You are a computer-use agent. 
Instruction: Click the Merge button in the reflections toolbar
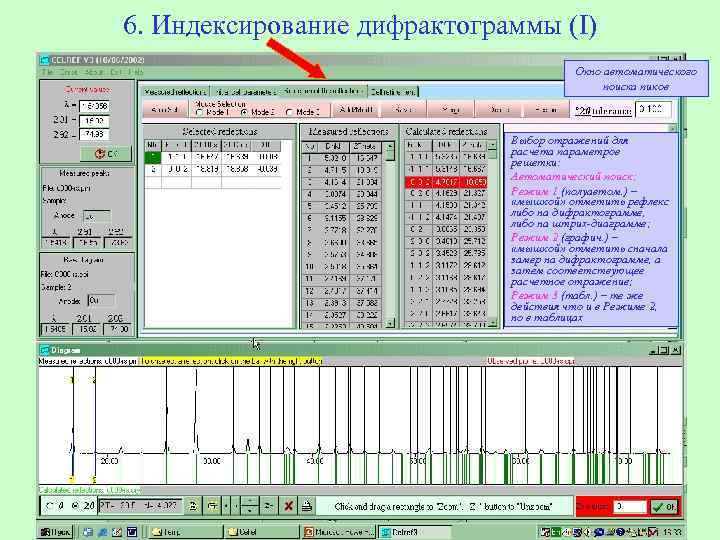click(x=451, y=110)
